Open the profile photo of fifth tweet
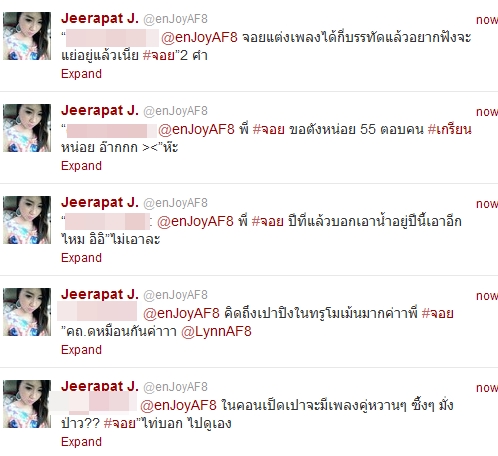 27,404
